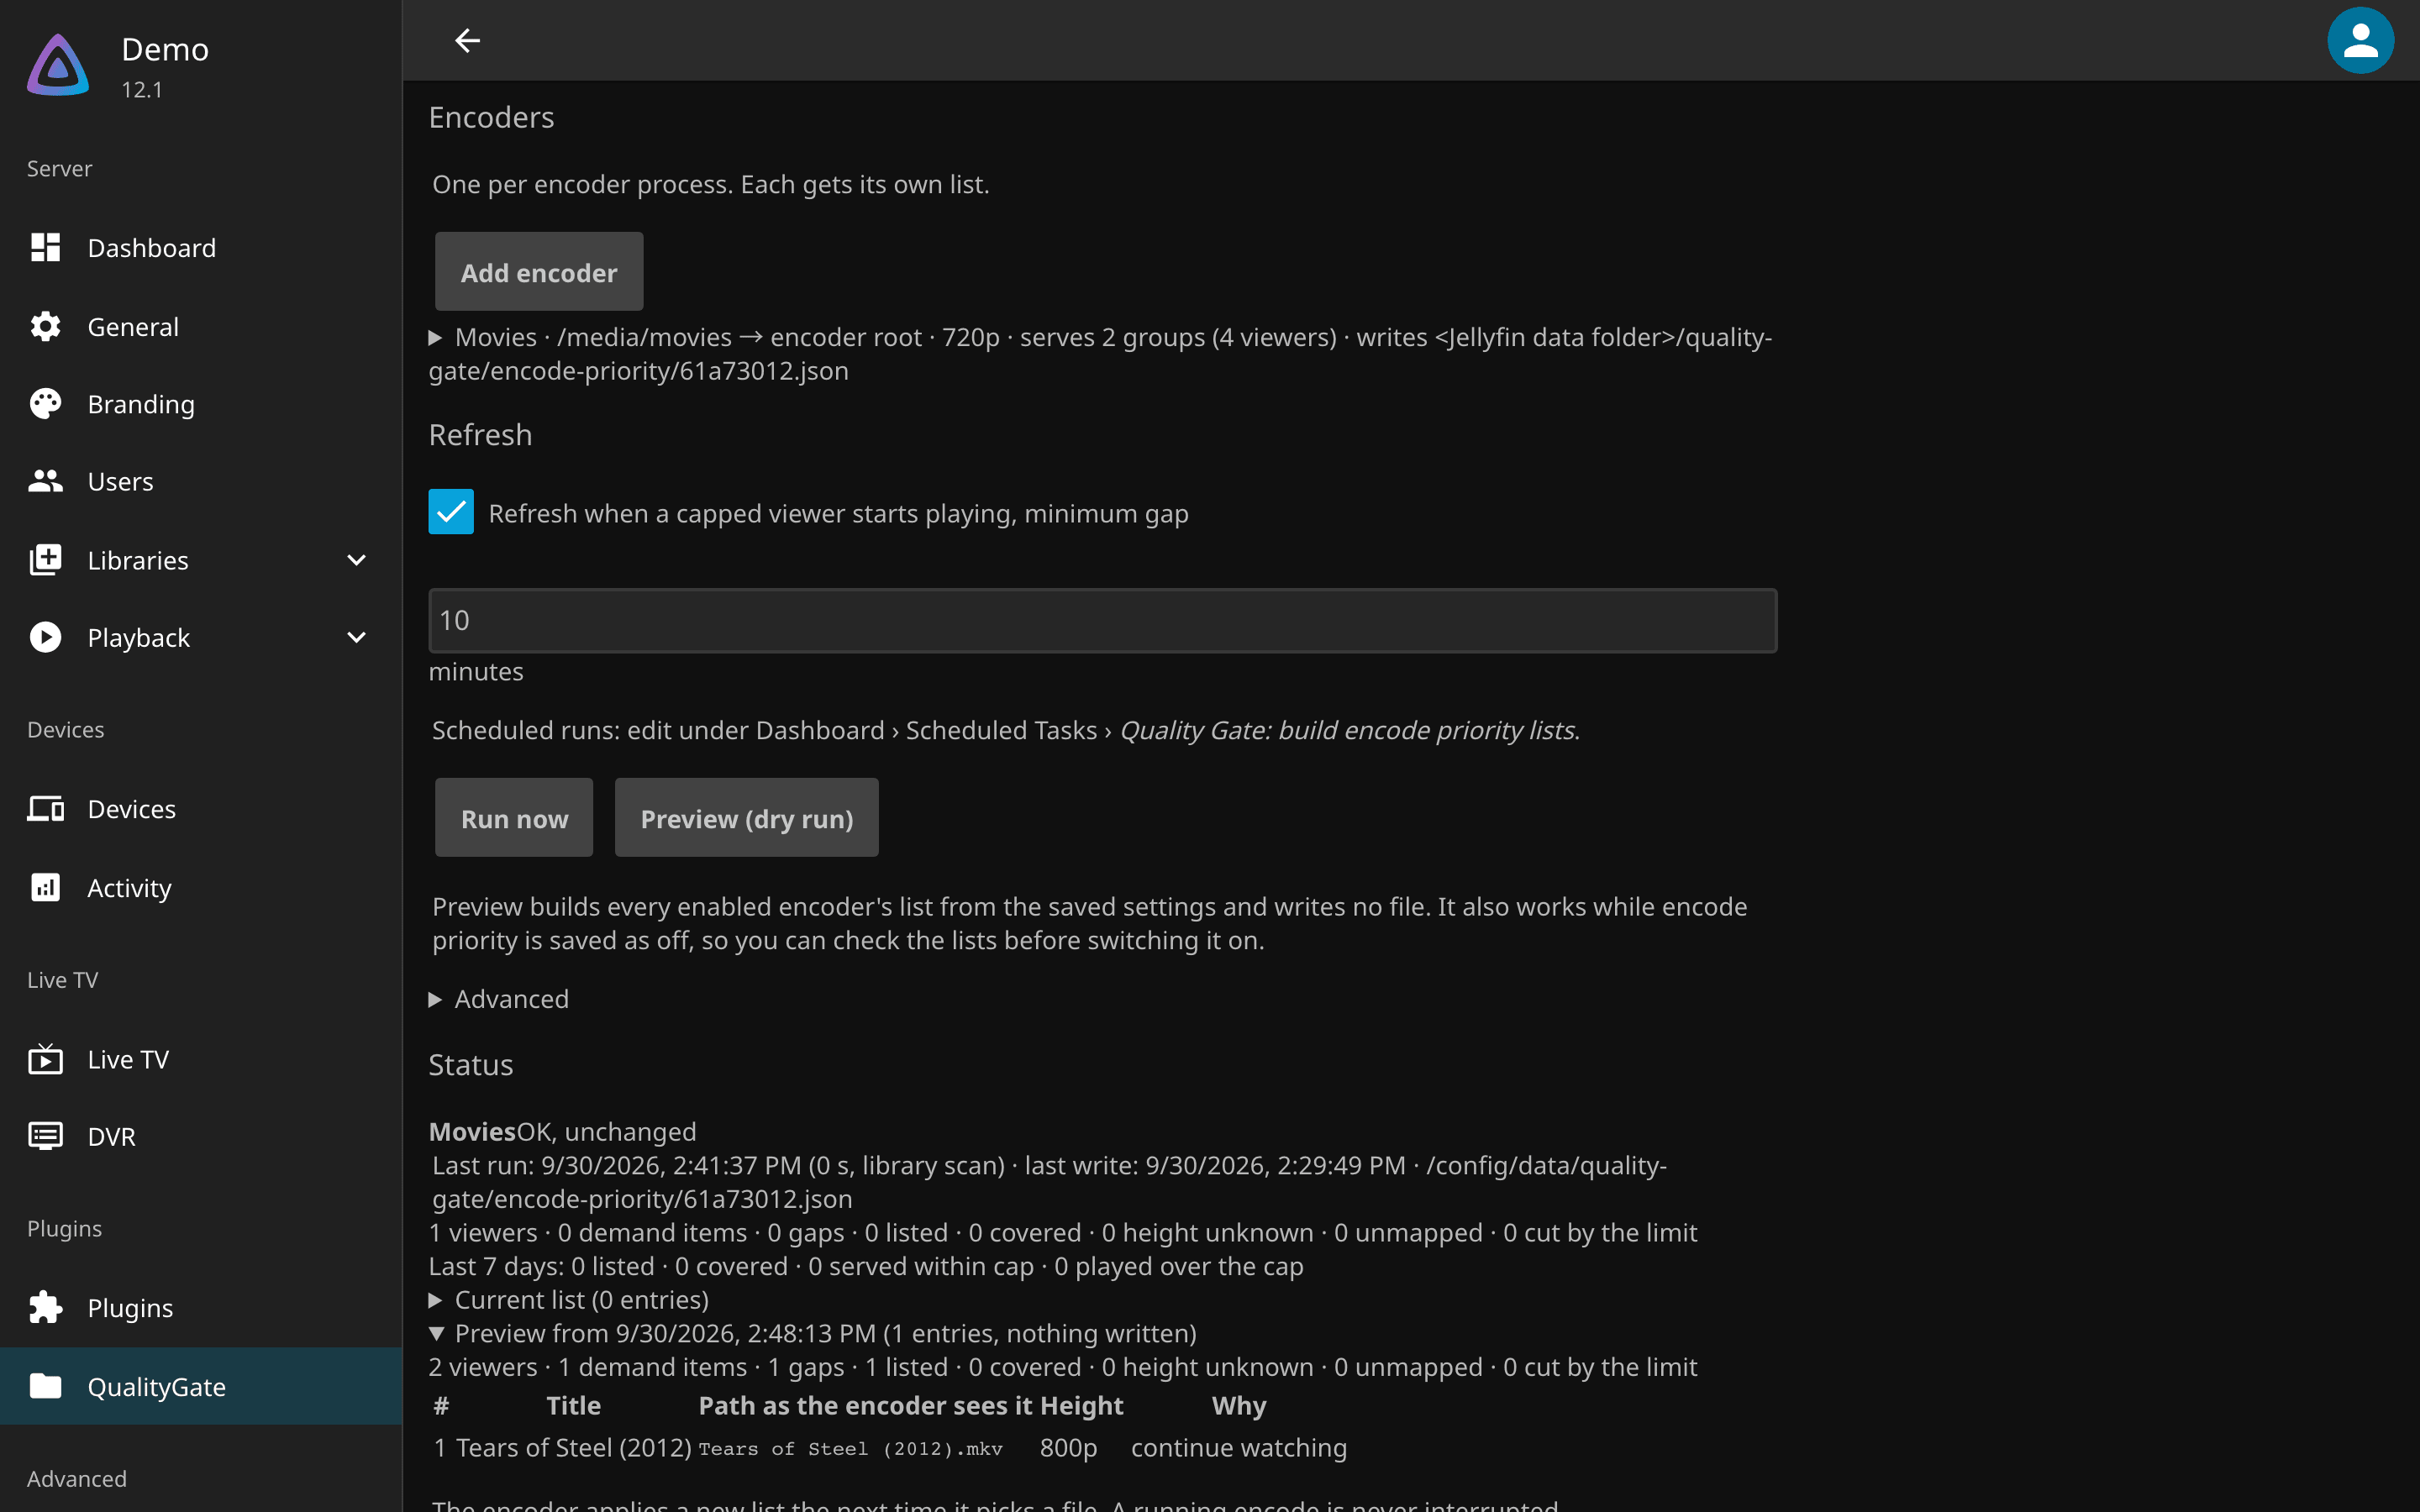The image size is (2420, 1512).
Task: Click the Run now button
Action: click(x=514, y=818)
